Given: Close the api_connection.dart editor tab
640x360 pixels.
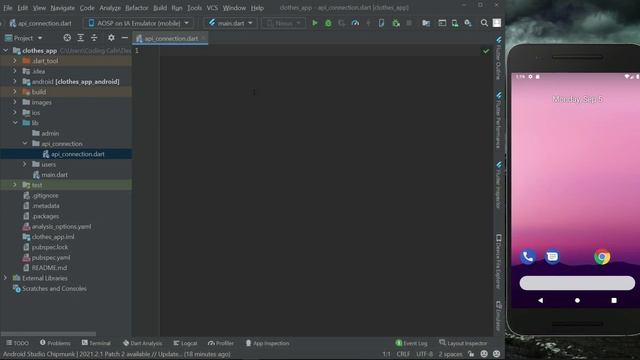Looking at the screenshot, I should [x=203, y=38].
